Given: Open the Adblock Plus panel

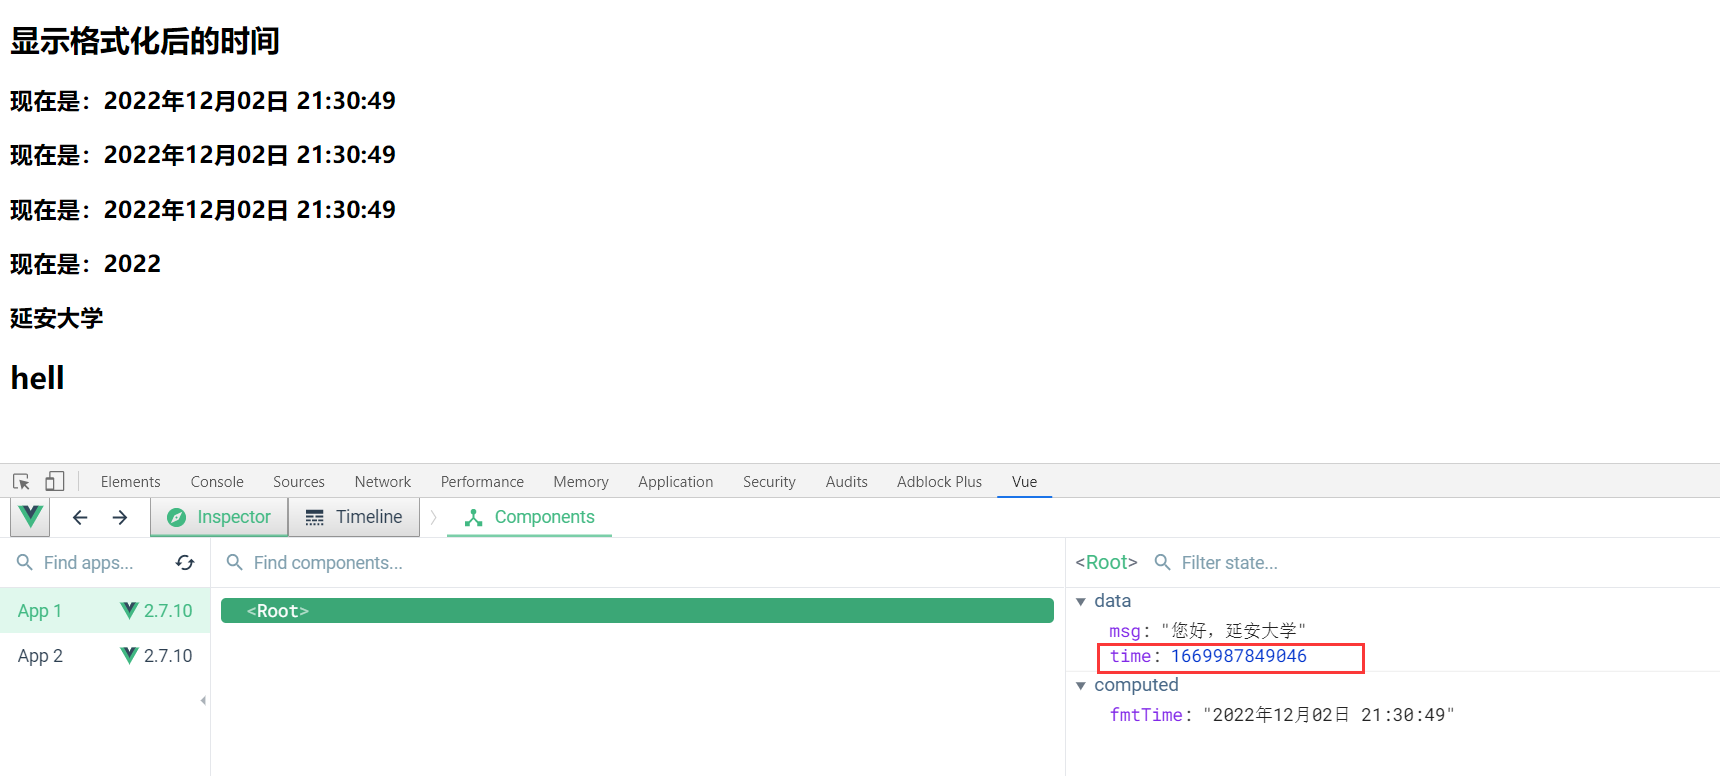Looking at the screenshot, I should tap(940, 481).
